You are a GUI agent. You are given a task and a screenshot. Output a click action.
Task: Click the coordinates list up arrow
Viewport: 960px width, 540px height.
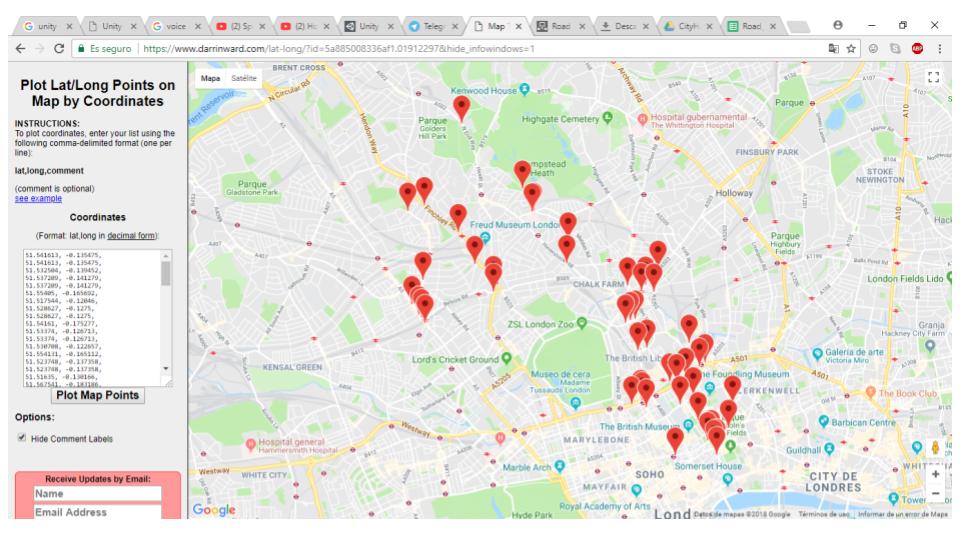[x=166, y=255]
